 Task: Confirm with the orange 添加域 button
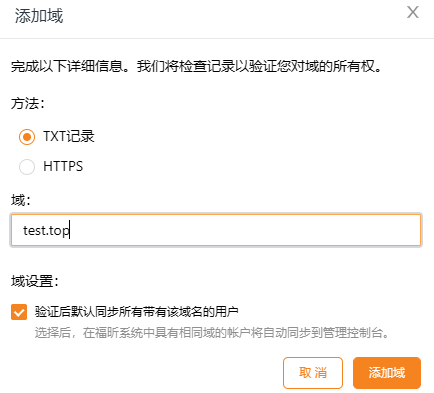387,373
